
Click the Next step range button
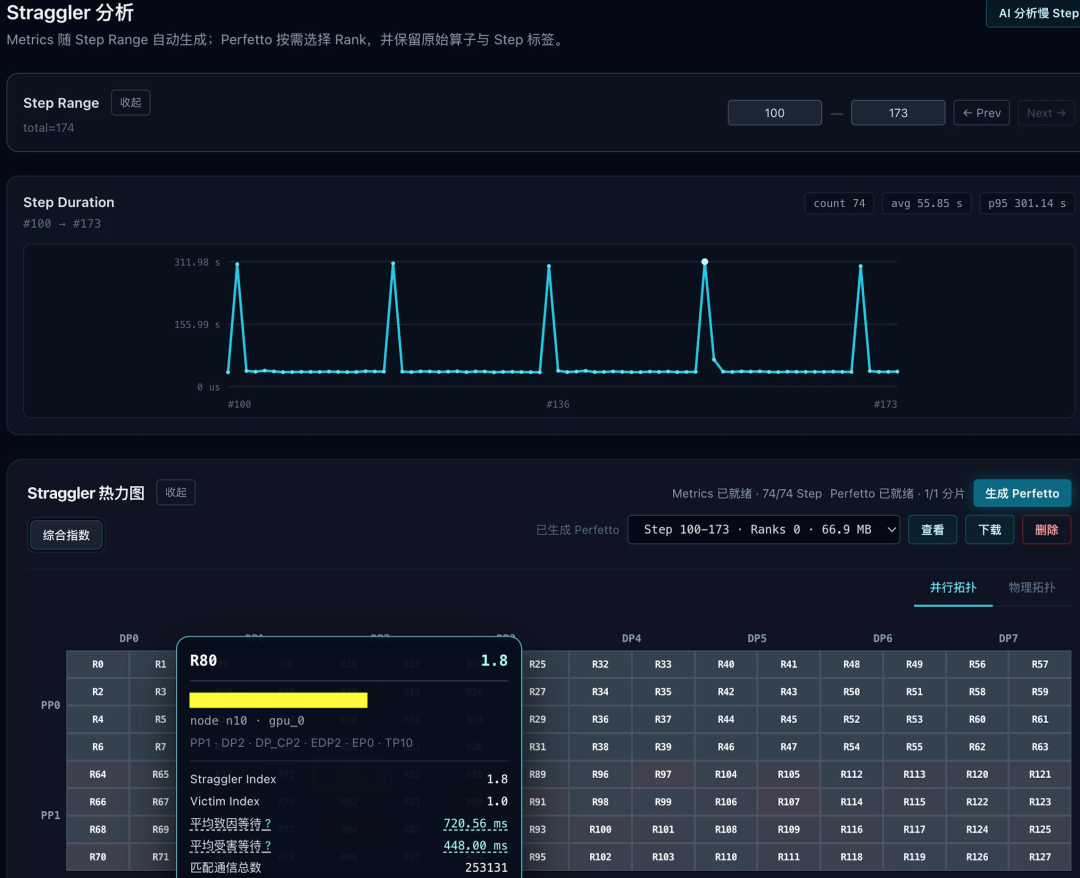point(1046,113)
